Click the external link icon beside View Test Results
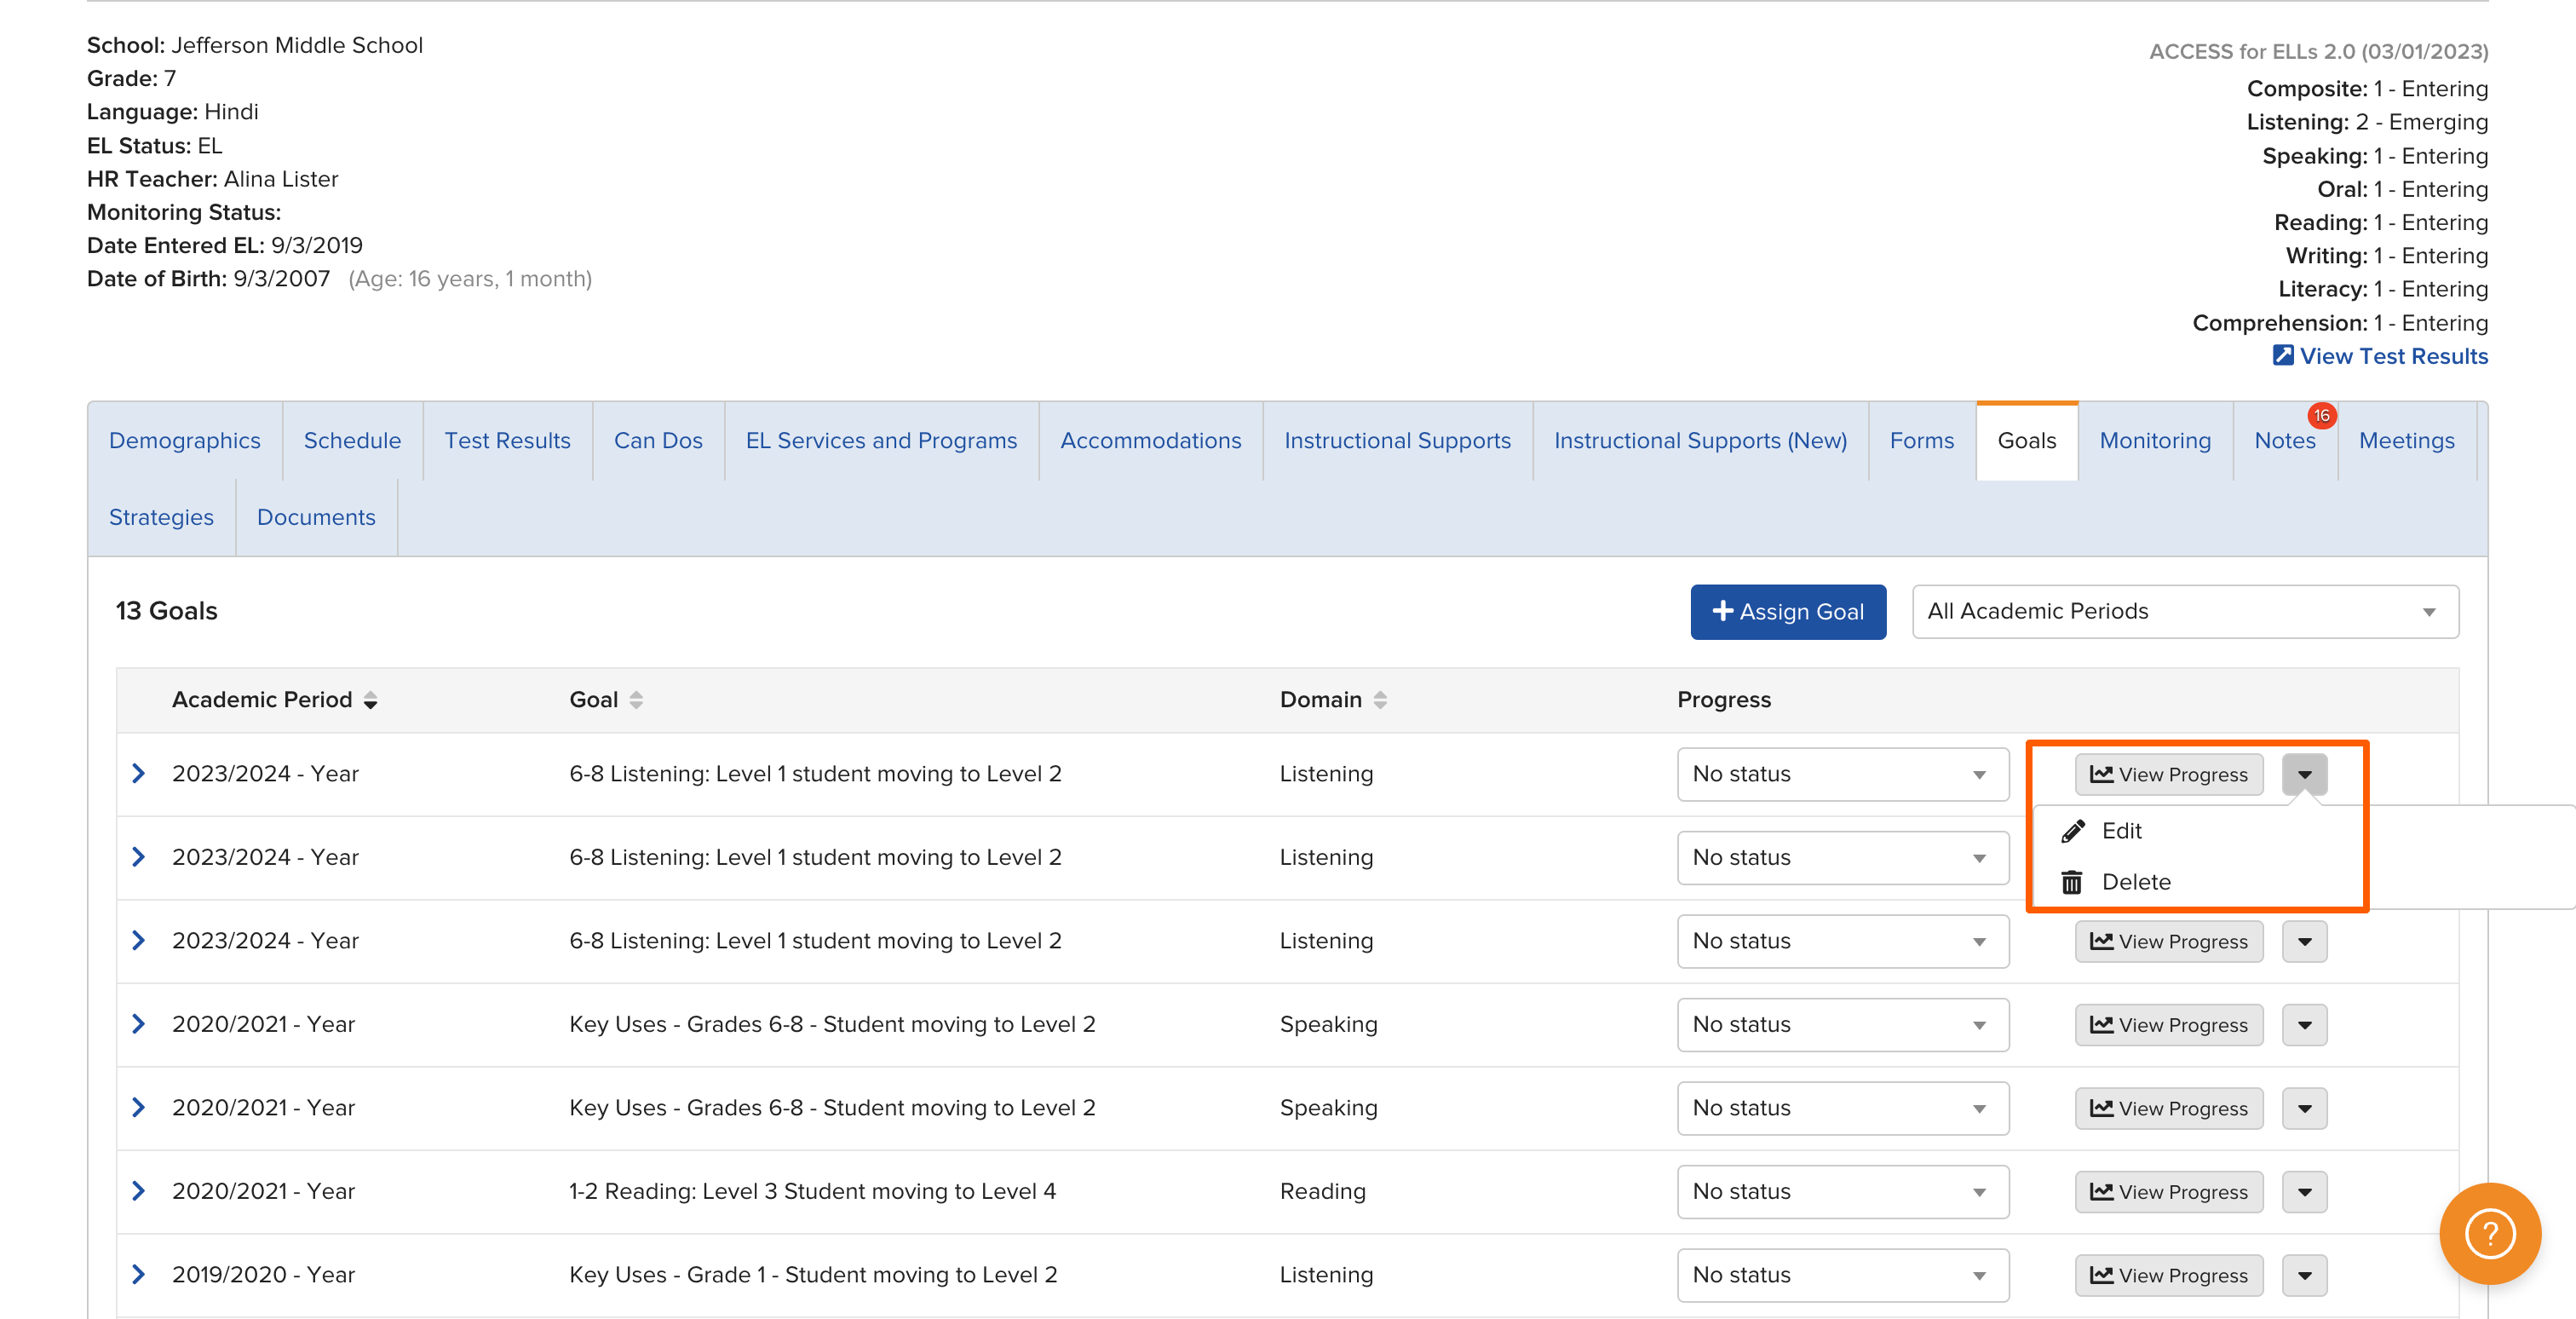Image resolution: width=2576 pixels, height=1319 pixels. pyautogui.click(x=2283, y=355)
